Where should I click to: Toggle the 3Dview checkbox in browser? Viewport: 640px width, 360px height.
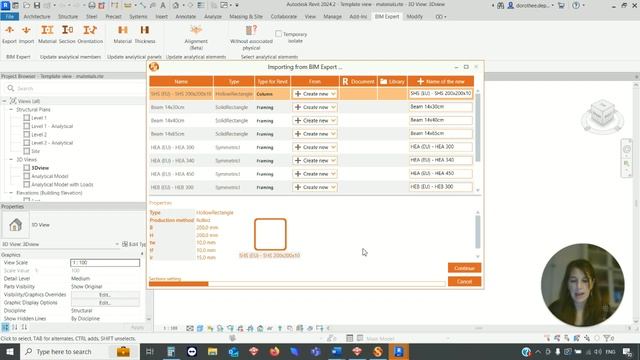(x=27, y=168)
